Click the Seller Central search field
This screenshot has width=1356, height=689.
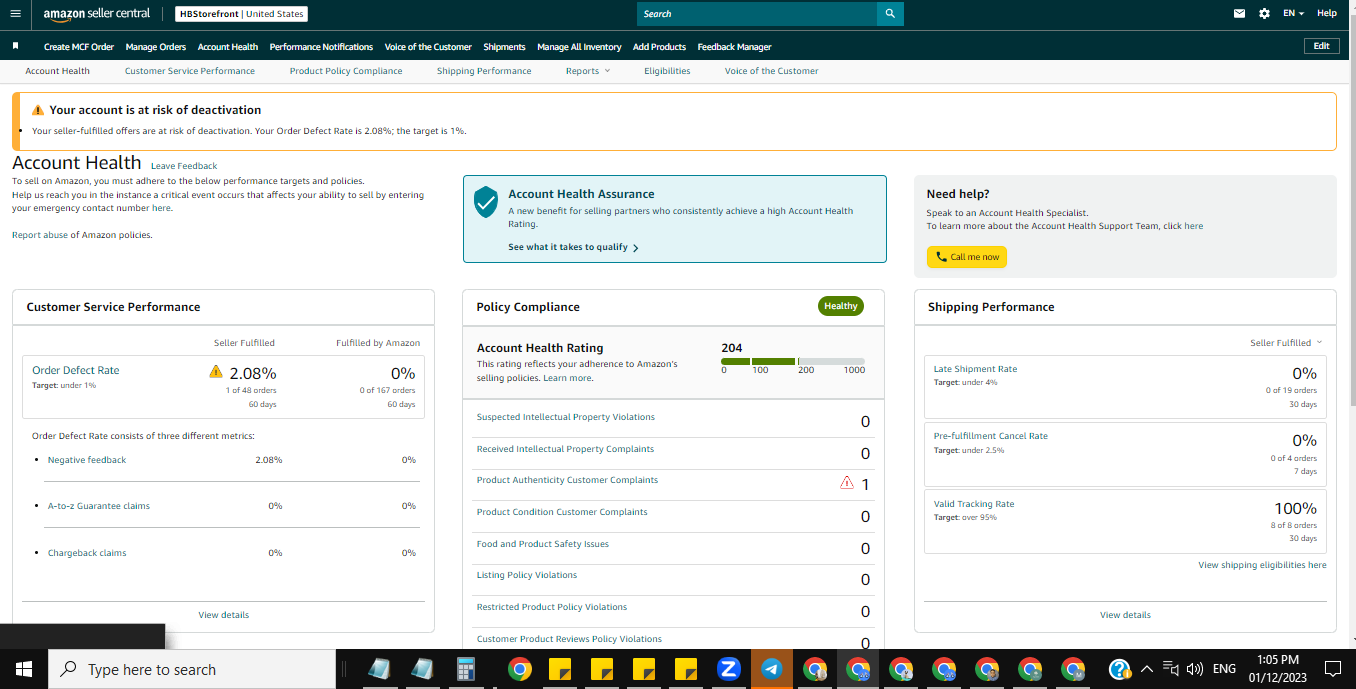(x=757, y=14)
